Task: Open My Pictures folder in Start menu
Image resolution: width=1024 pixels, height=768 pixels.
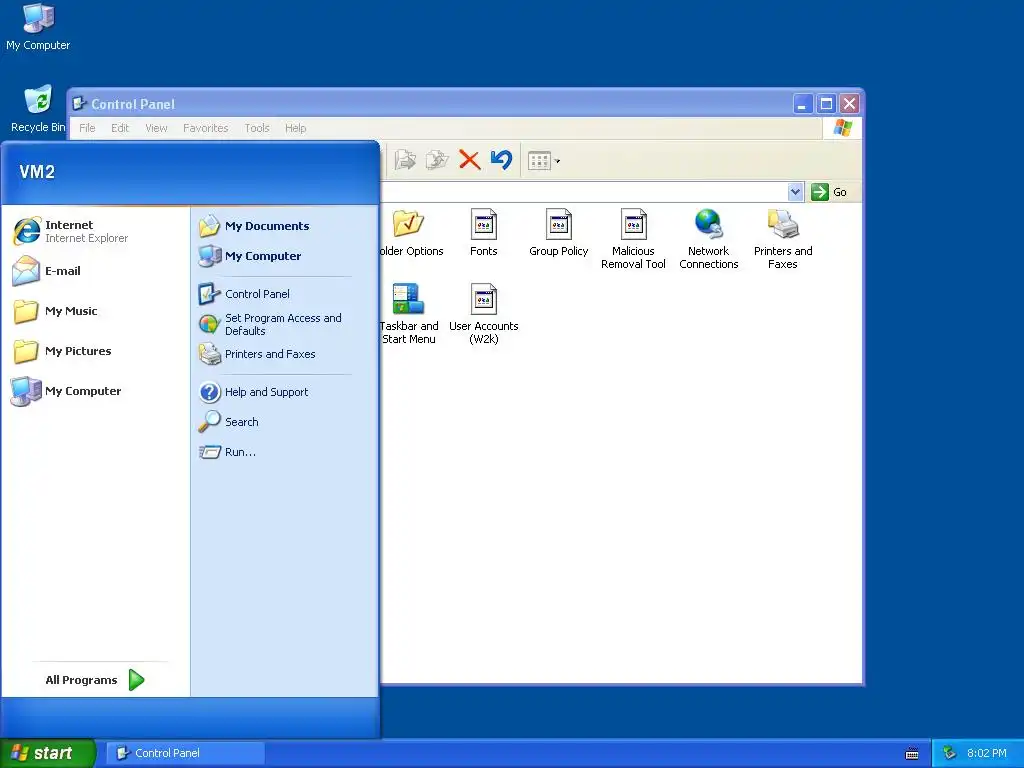Action: click(63, 351)
